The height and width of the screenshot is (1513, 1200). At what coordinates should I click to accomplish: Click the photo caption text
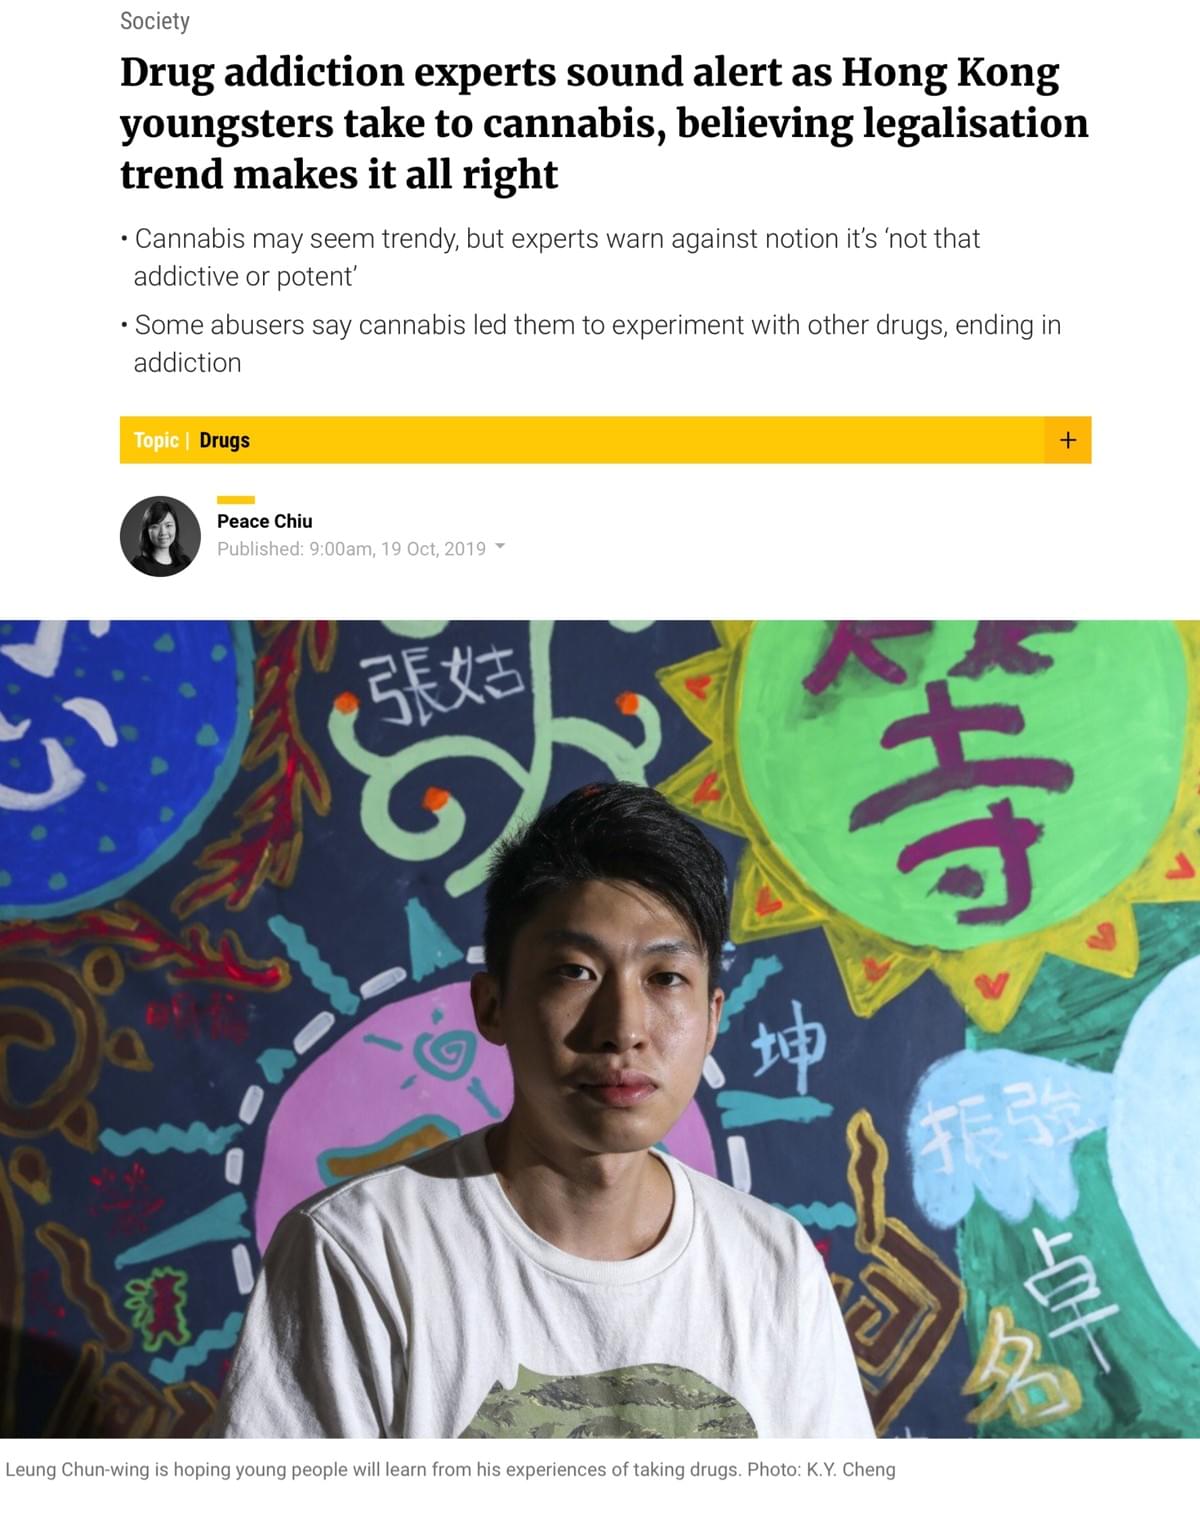click(450, 1469)
